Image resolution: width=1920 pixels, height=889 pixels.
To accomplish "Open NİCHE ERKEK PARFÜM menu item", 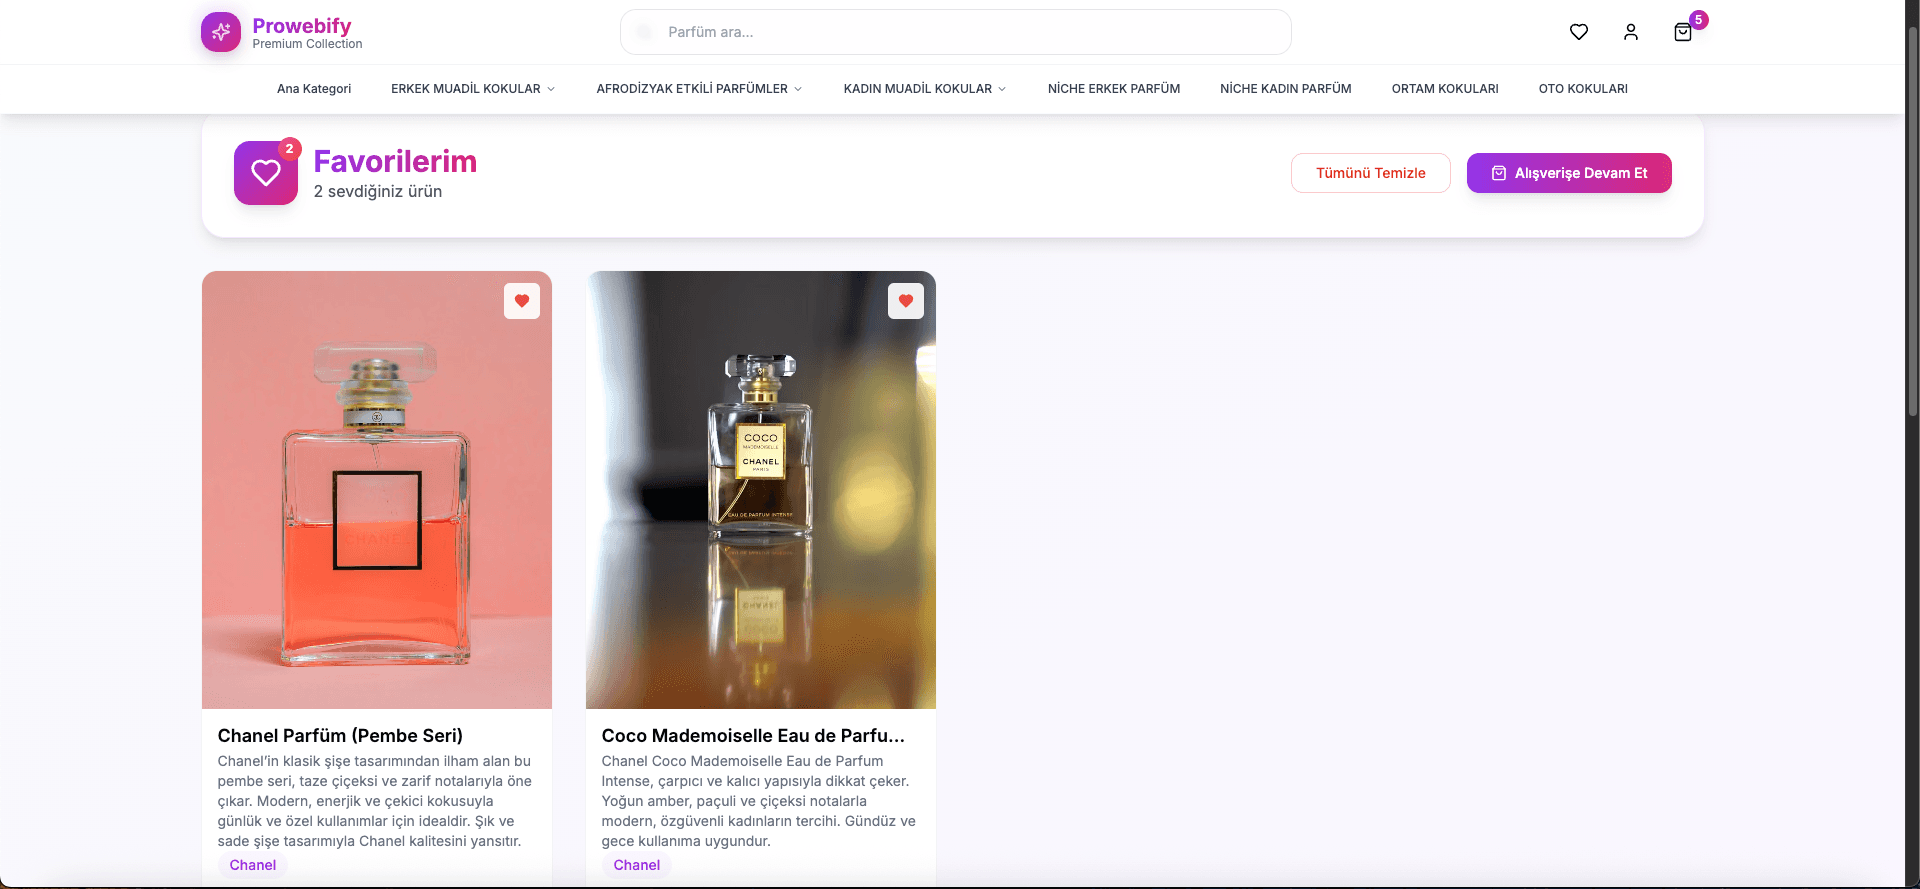I will (x=1114, y=89).
